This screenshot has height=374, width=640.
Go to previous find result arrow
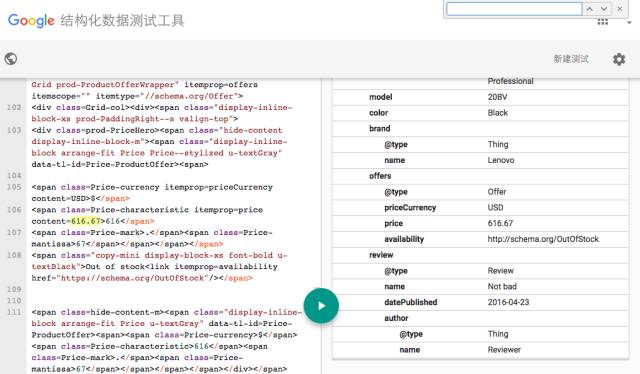589,9
